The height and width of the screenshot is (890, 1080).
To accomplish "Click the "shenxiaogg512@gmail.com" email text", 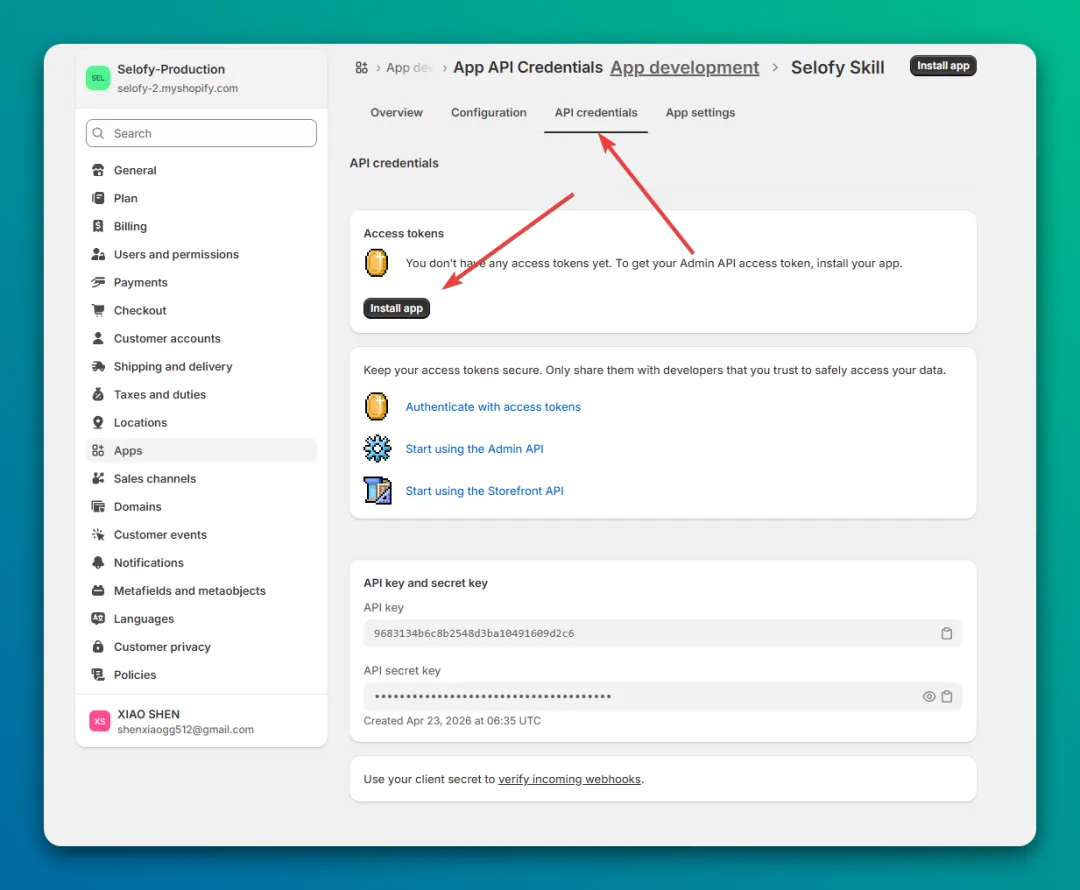I will point(185,729).
